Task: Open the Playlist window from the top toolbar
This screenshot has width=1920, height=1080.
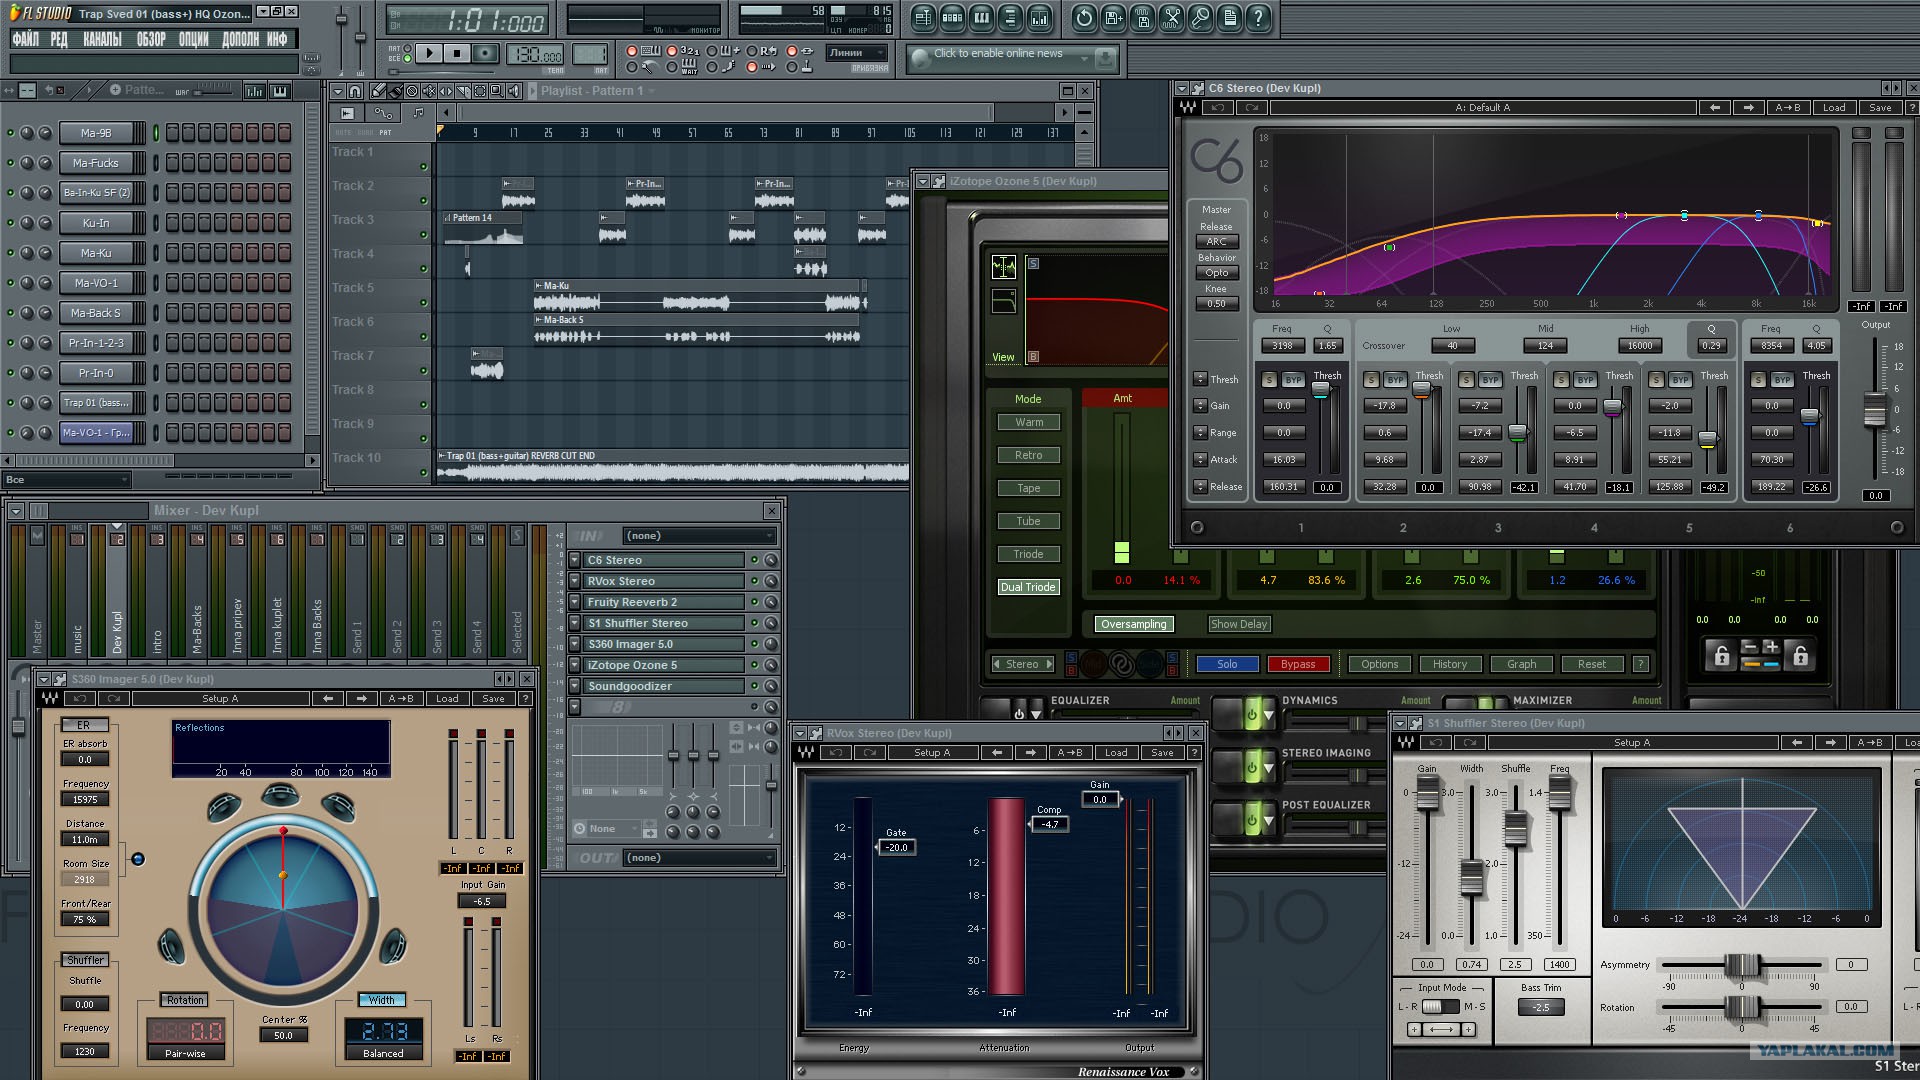Action: tap(923, 17)
